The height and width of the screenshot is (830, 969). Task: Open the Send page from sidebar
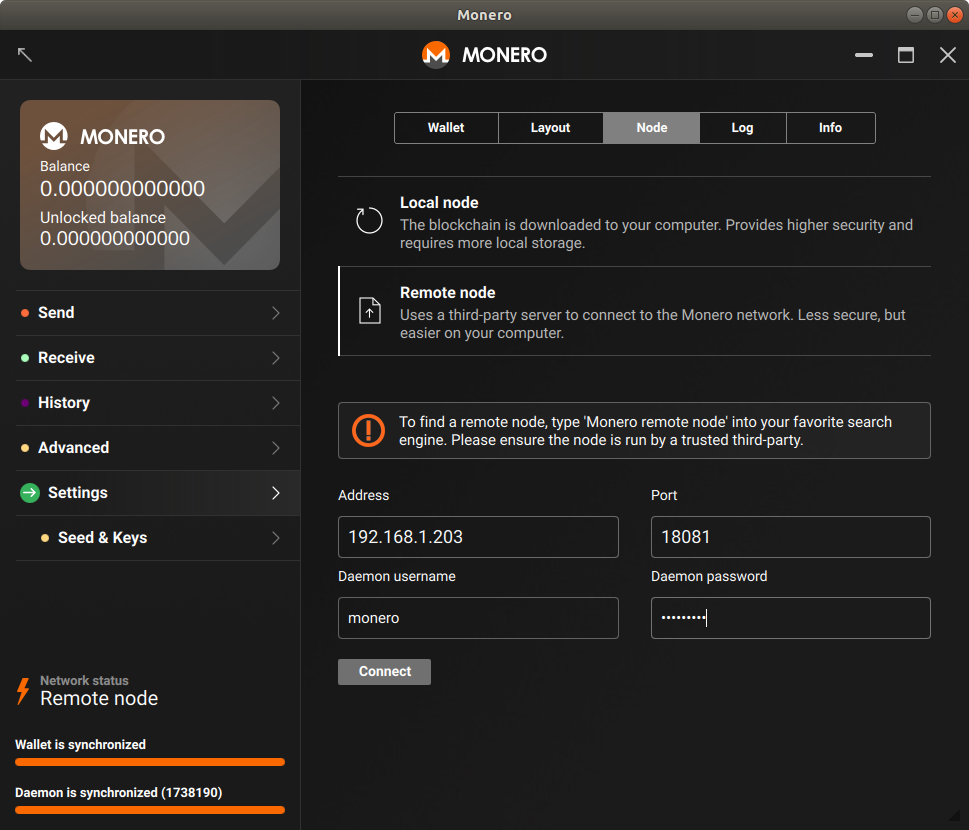[x=158, y=313]
